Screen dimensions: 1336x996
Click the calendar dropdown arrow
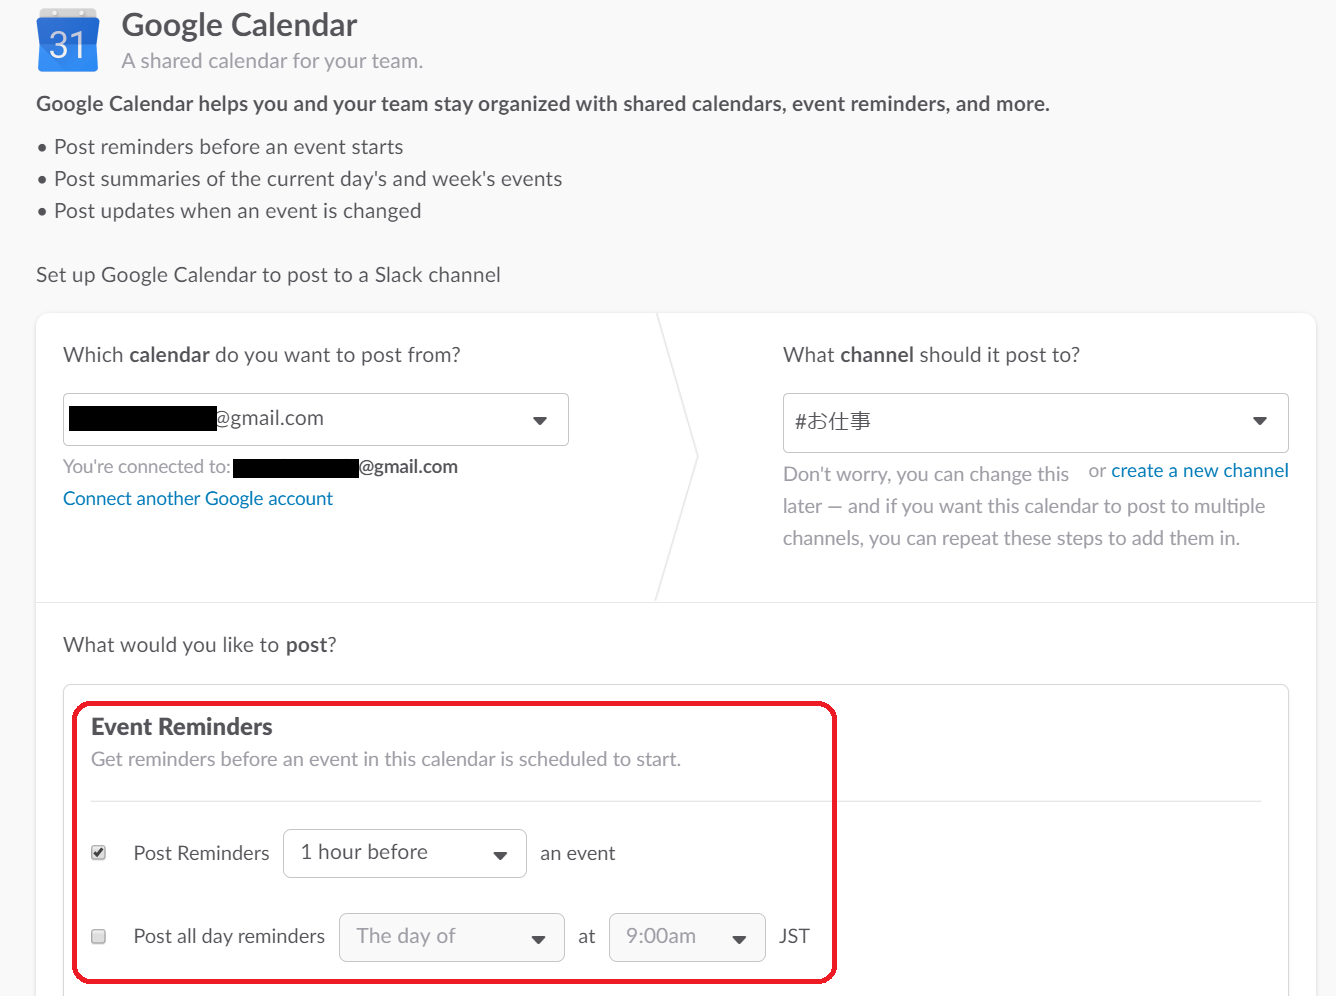click(x=540, y=420)
